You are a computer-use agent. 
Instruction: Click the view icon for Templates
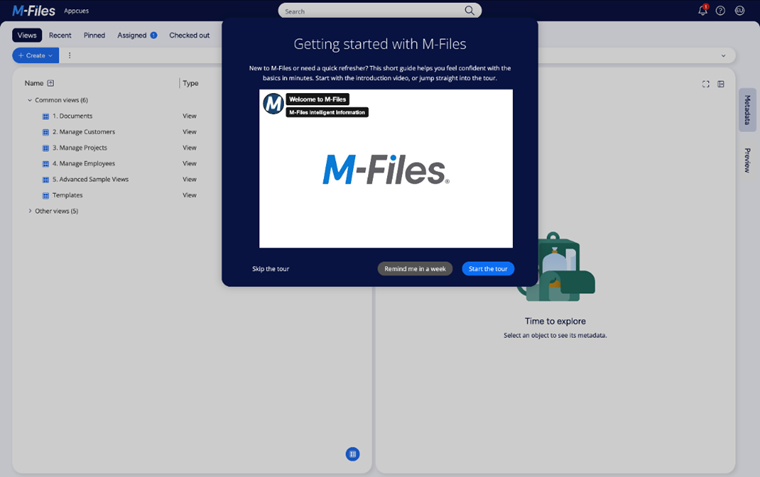(x=46, y=196)
